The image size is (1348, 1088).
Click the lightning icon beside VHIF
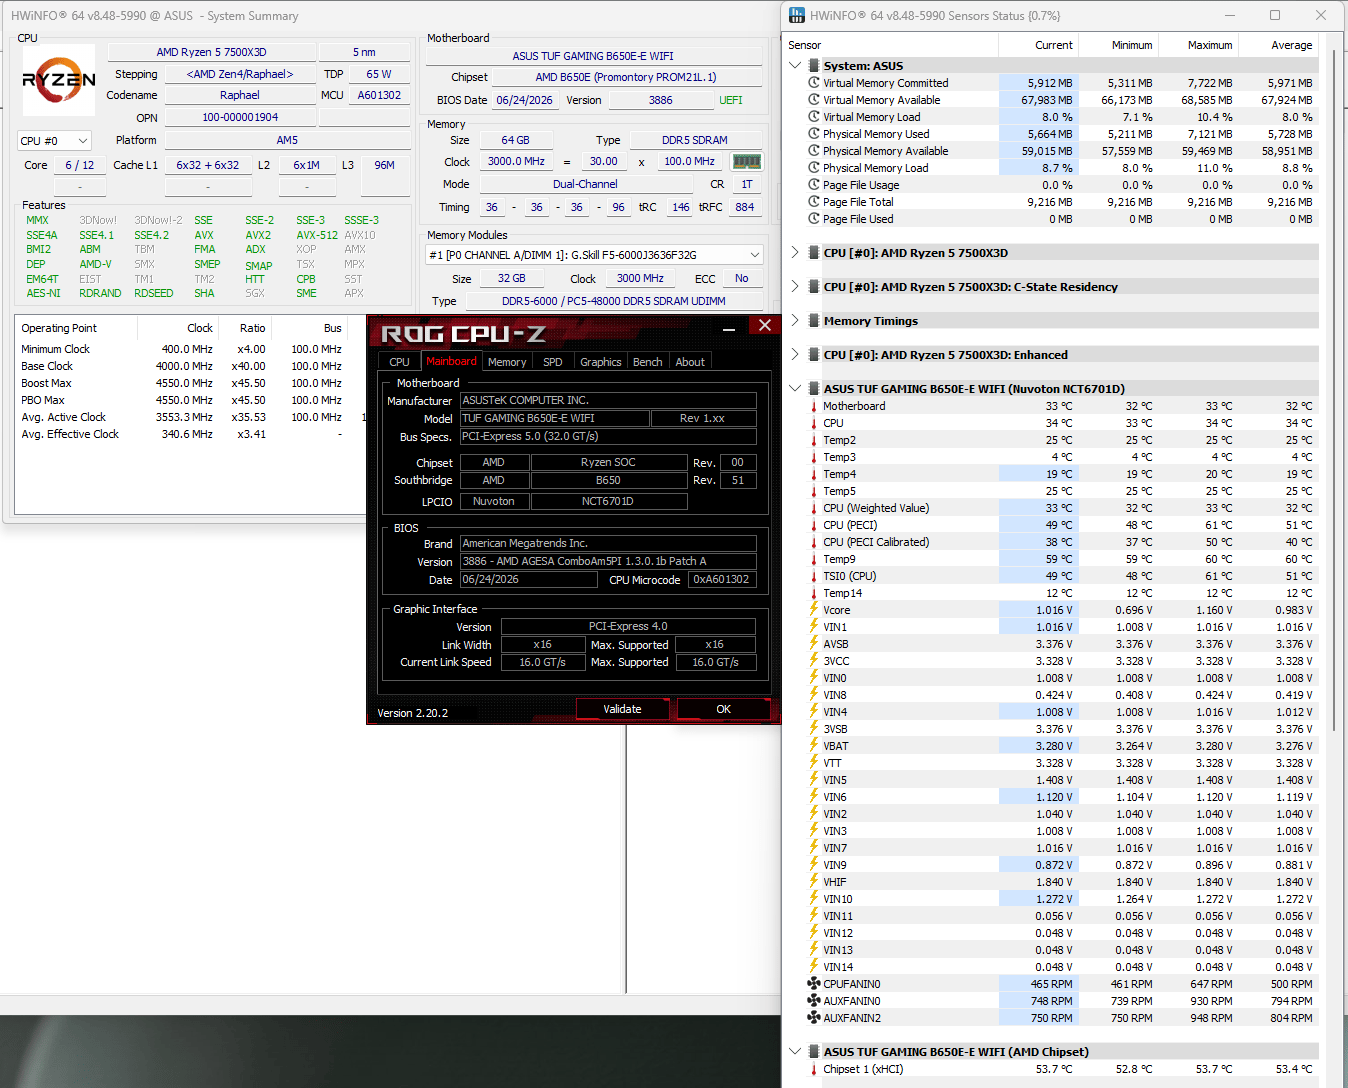[x=814, y=881]
